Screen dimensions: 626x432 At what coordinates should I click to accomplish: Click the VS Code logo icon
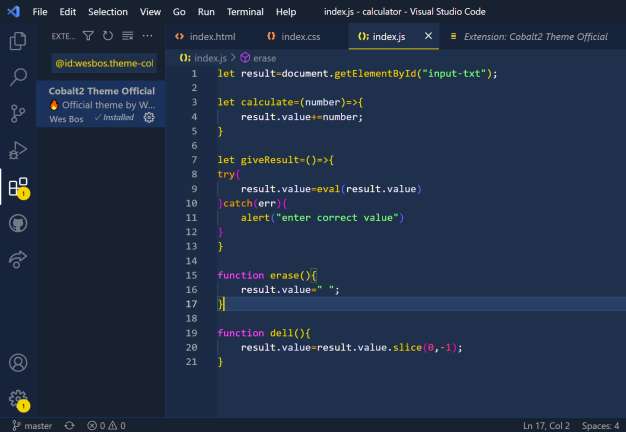pos(14,12)
